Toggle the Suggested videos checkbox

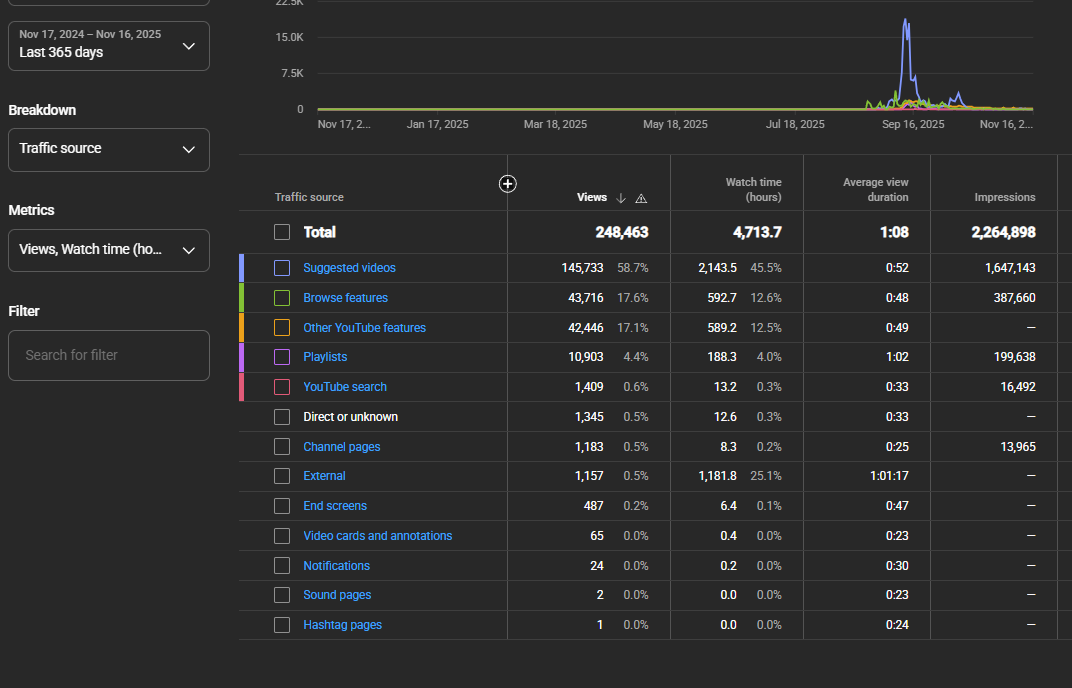tap(282, 268)
